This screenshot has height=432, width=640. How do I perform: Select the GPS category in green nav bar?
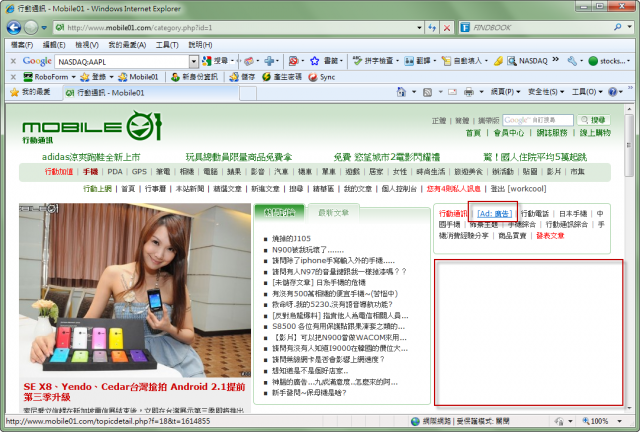pos(139,172)
